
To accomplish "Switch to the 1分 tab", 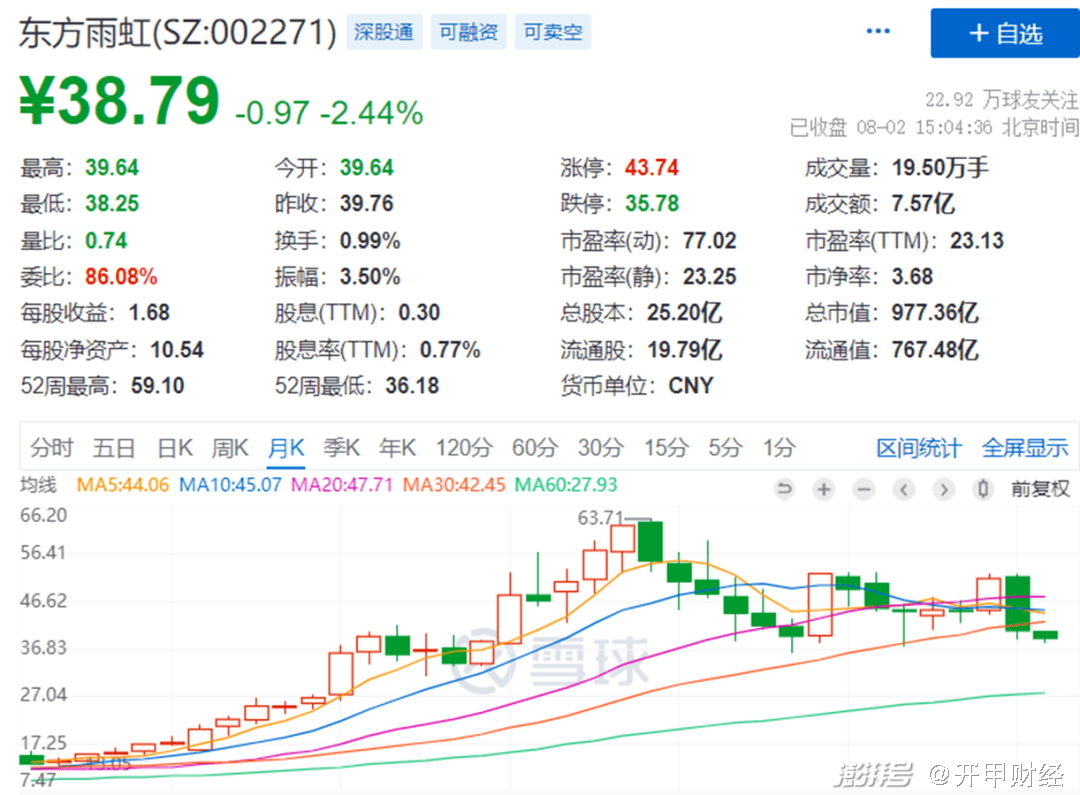I will 779,448.
